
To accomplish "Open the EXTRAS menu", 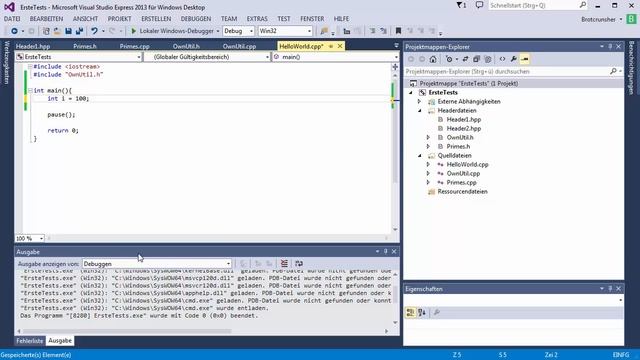I will pyautogui.click(x=257, y=19).
